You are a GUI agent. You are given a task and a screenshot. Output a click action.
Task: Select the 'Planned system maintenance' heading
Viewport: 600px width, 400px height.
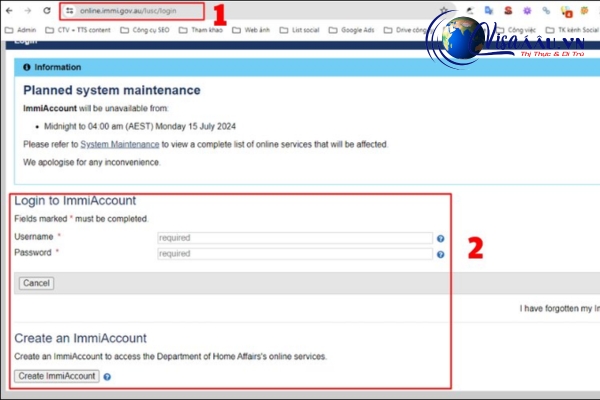[112, 90]
